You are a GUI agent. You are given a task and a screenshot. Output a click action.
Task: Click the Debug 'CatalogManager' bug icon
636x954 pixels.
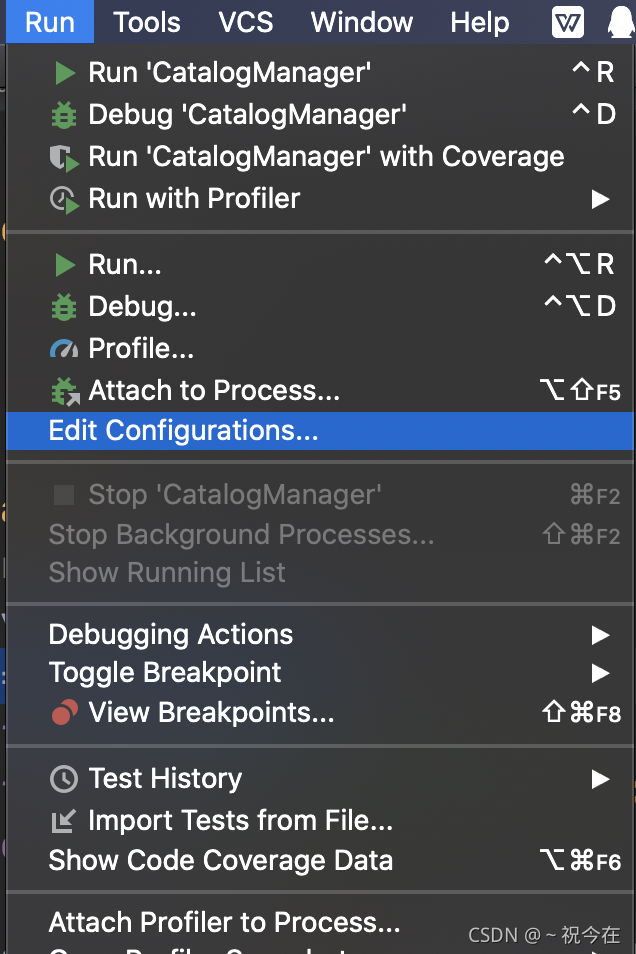(64, 115)
